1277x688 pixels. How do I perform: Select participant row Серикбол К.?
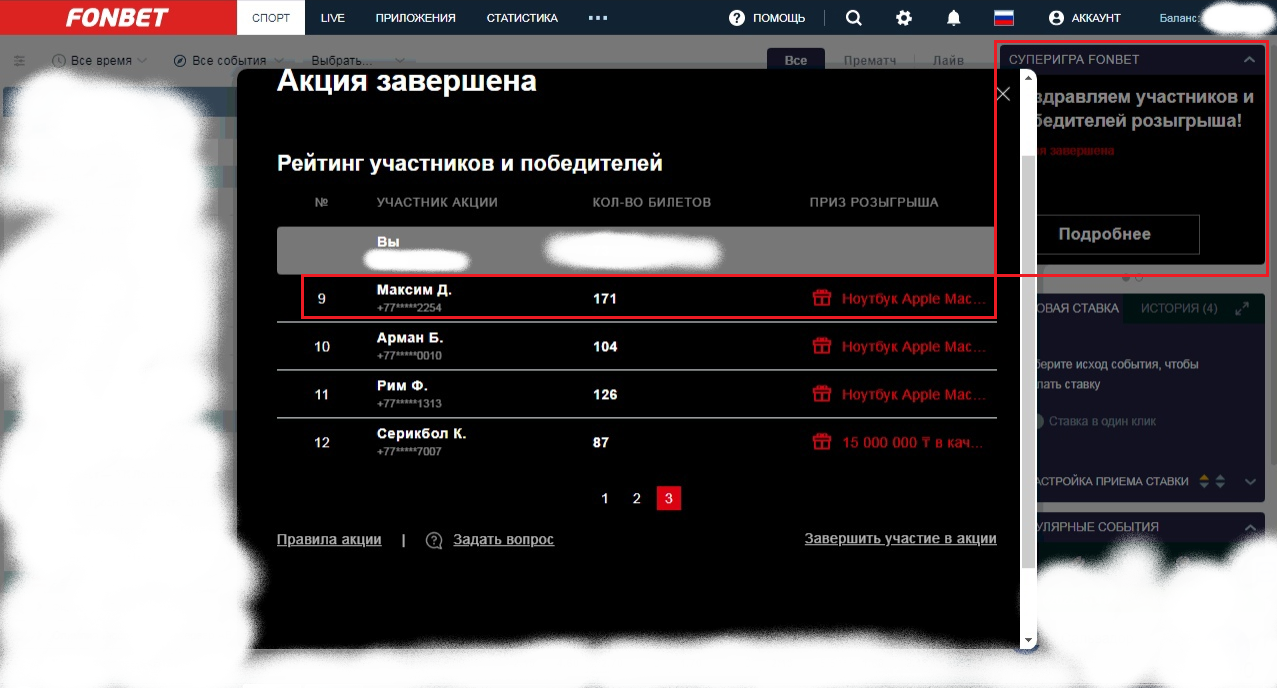[636, 442]
